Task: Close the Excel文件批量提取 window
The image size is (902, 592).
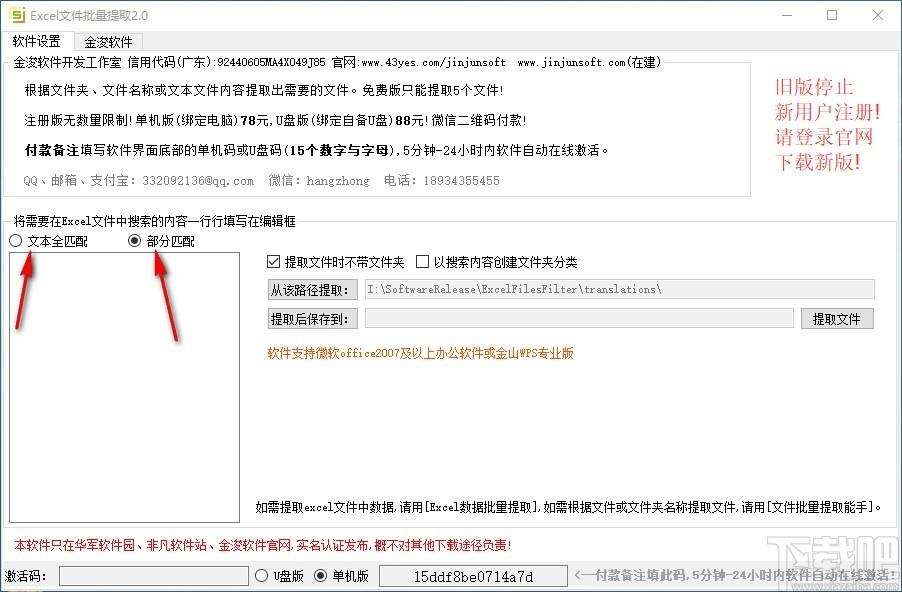Action: click(878, 15)
